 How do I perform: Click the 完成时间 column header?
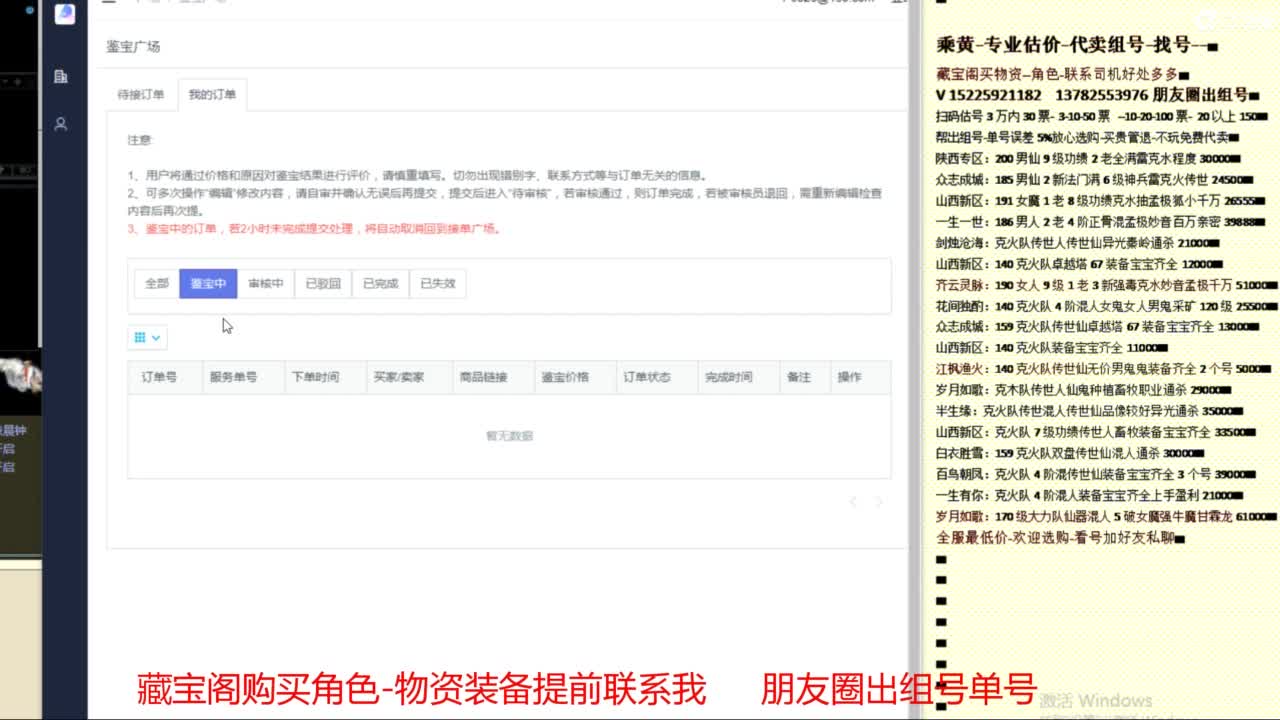tap(729, 377)
